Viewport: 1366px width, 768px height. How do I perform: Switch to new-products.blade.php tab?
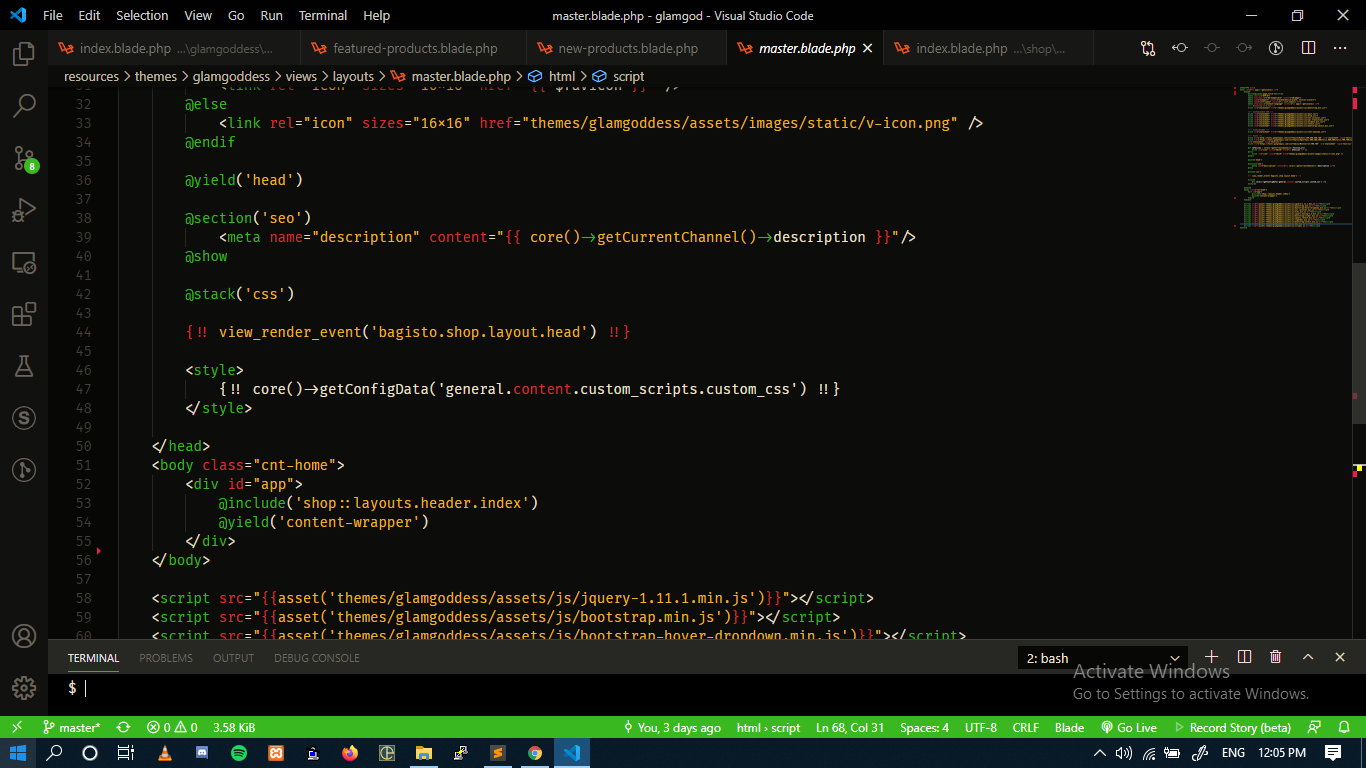click(628, 48)
